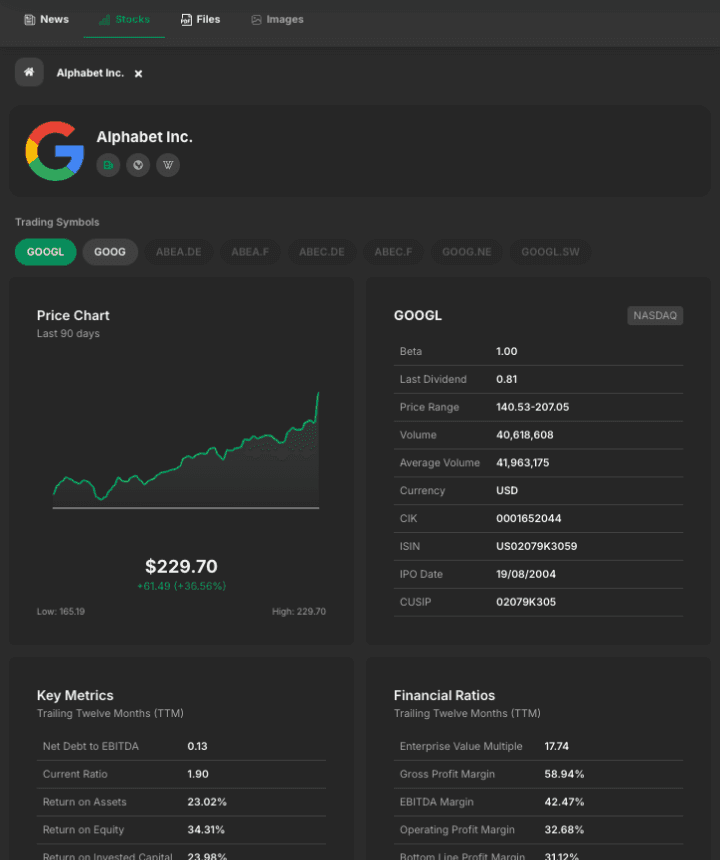Choose the ABEC.DE symbol pill
720x860 pixels.
coord(322,252)
